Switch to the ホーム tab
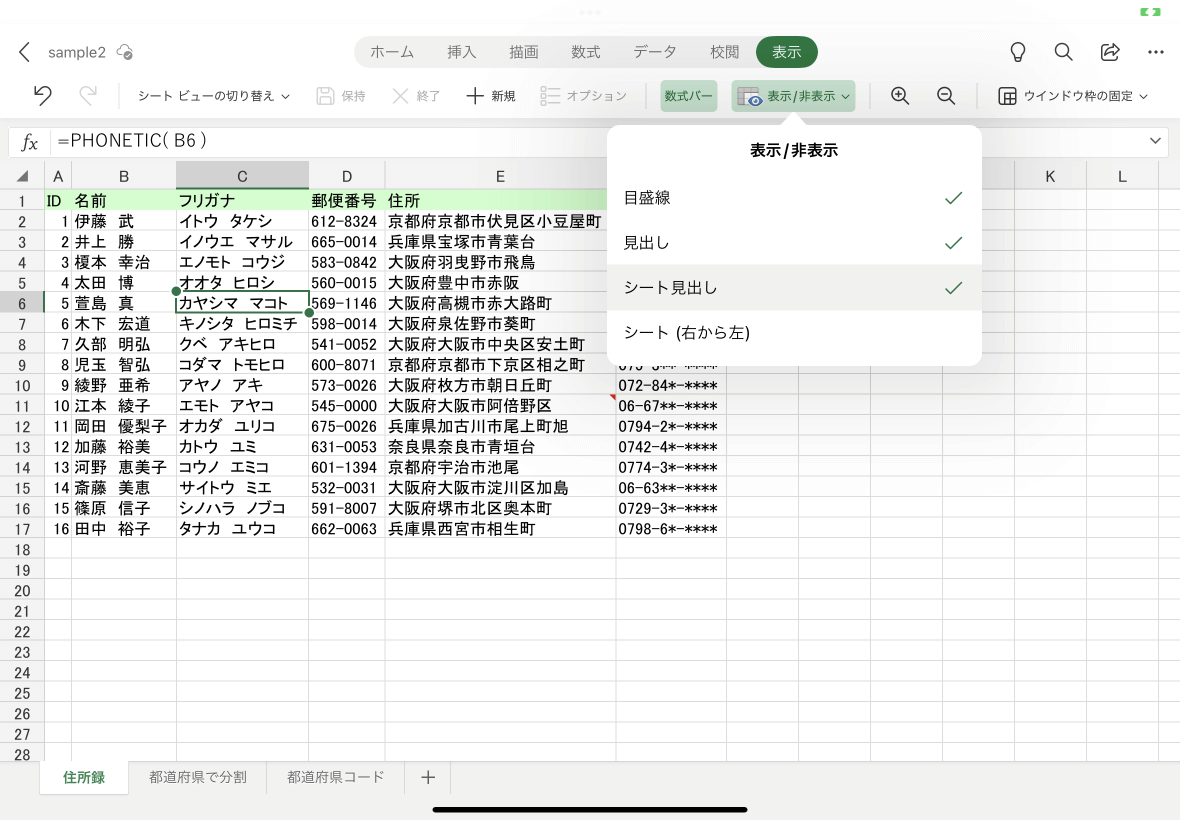Image resolution: width=1180 pixels, height=820 pixels. coord(391,52)
